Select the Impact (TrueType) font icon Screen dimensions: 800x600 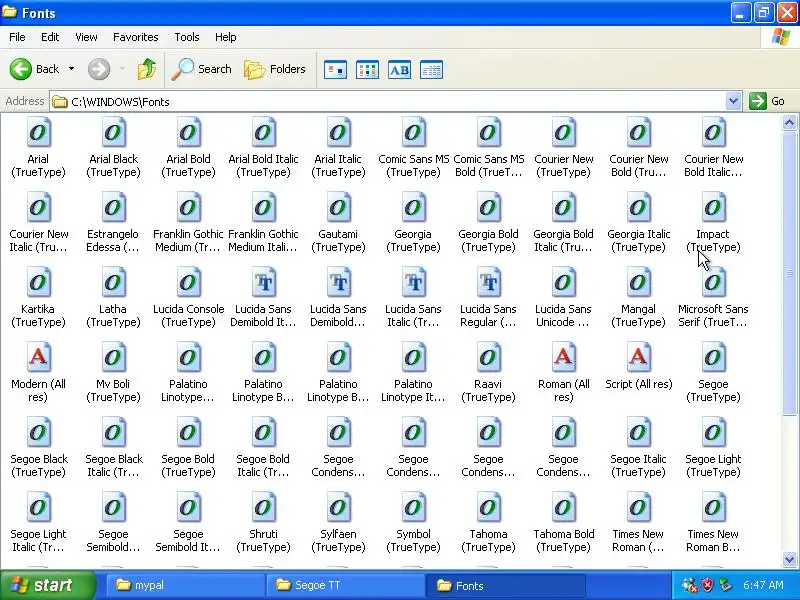(x=713, y=208)
